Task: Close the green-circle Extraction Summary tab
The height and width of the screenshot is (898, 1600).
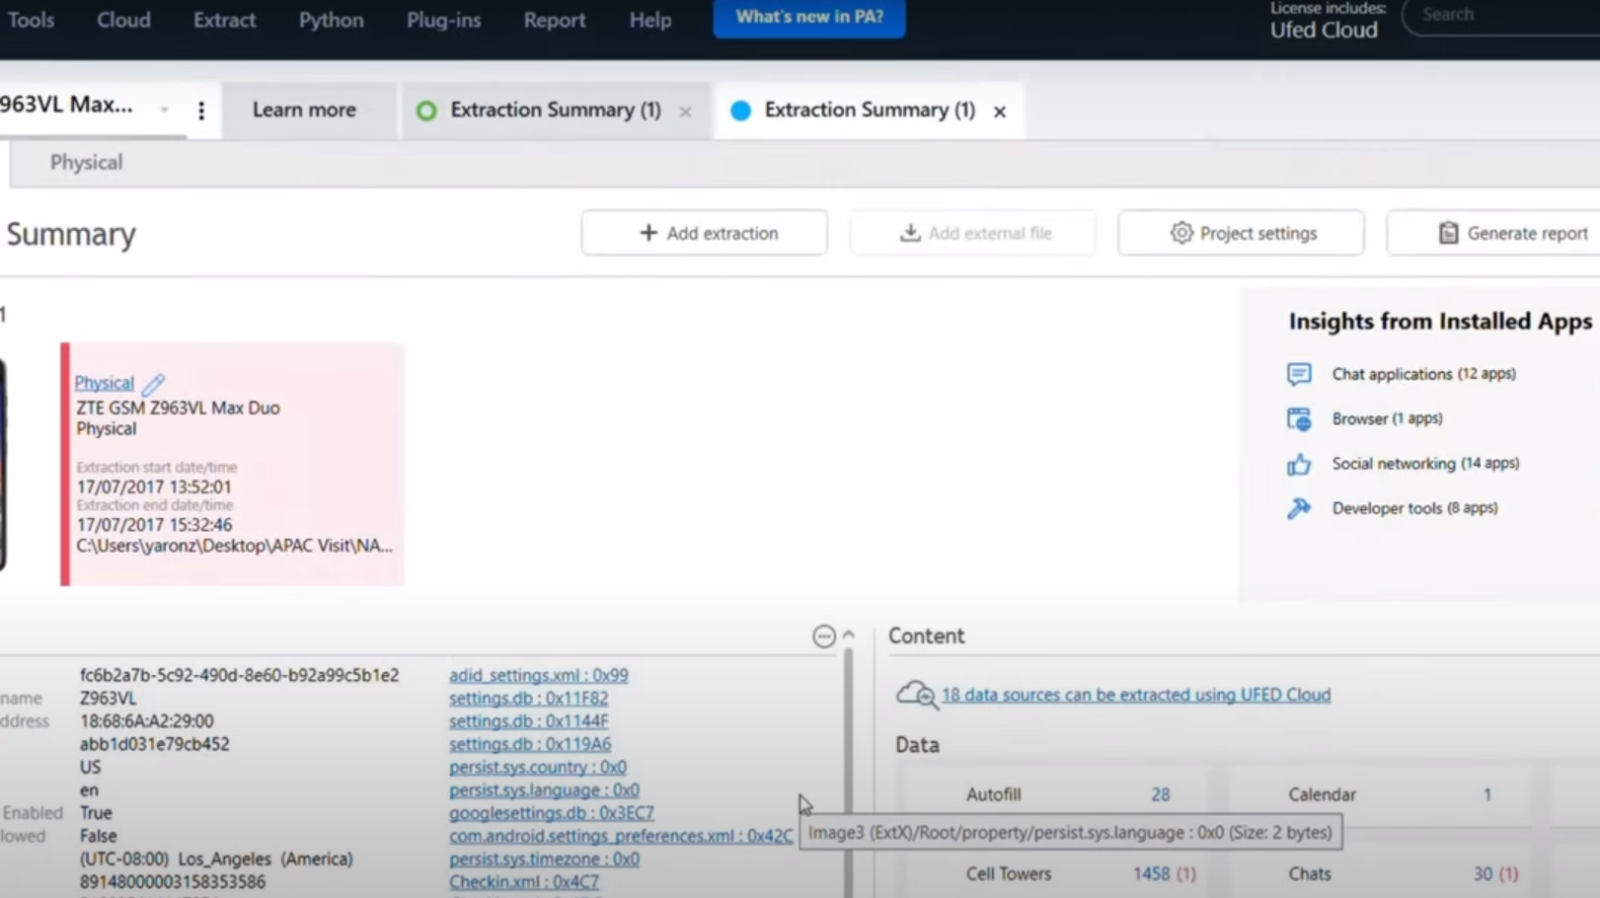Action: pos(685,112)
